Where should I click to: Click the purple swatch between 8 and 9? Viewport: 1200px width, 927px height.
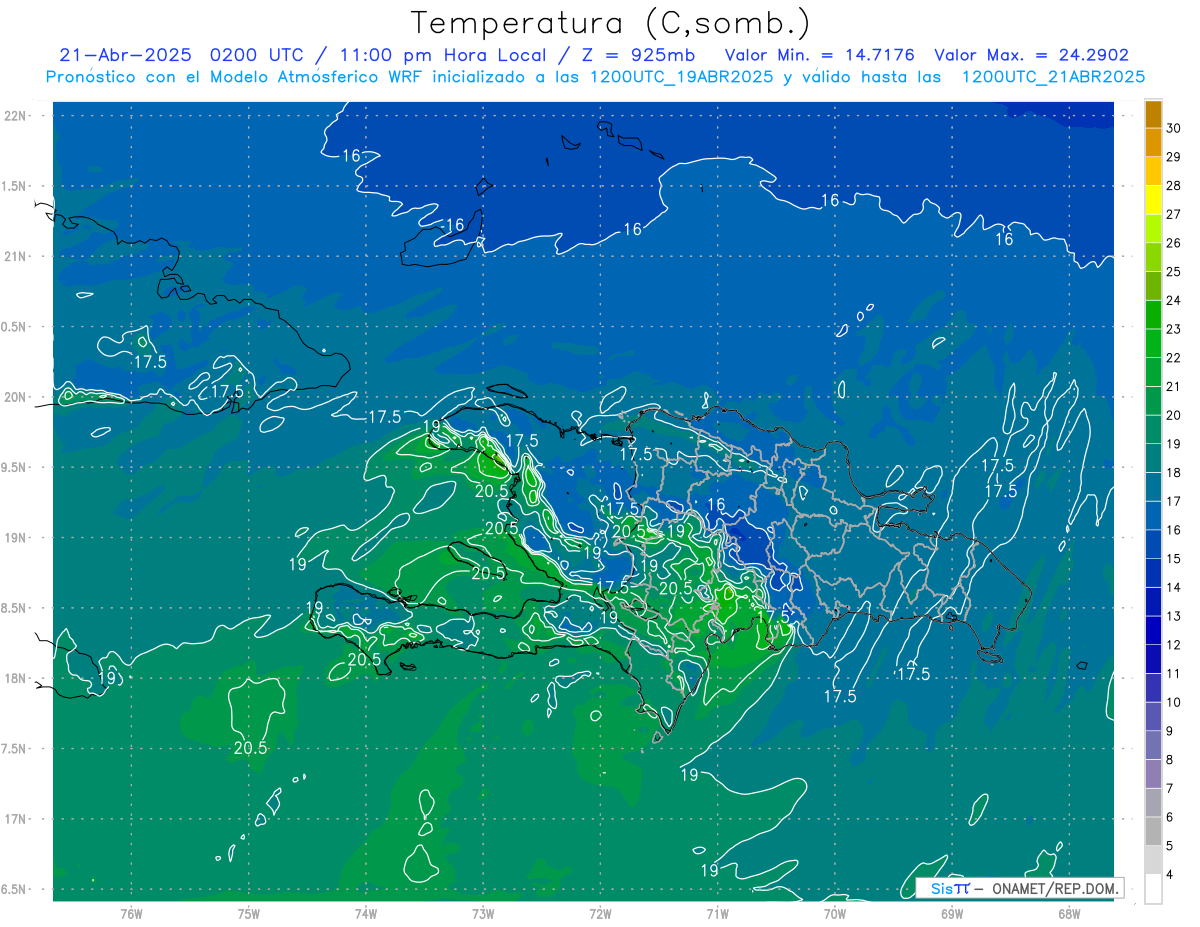1153,745
